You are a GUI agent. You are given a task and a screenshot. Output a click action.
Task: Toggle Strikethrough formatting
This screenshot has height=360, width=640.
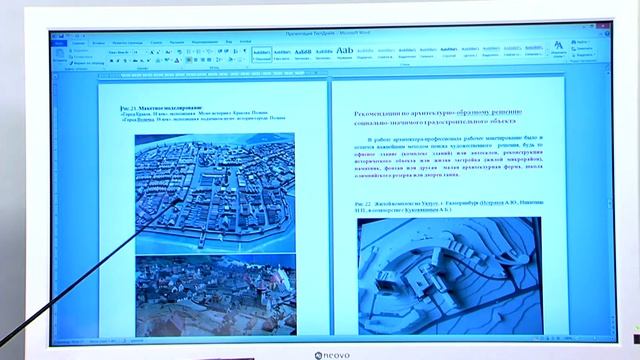[135, 60]
